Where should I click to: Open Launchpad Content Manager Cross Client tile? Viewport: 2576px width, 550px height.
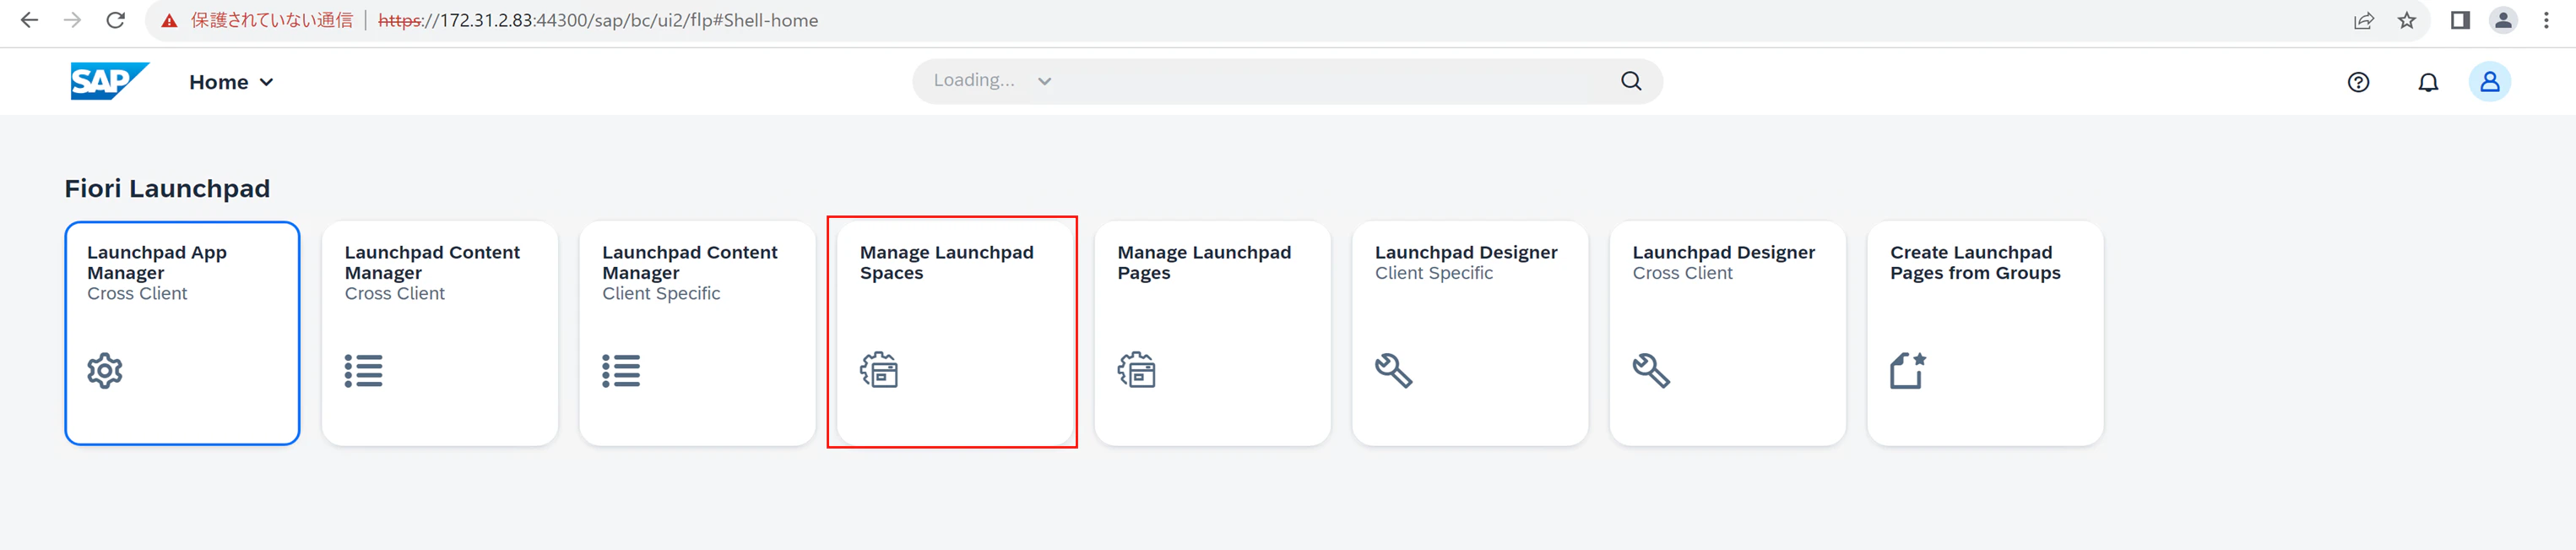pyautogui.click(x=440, y=333)
